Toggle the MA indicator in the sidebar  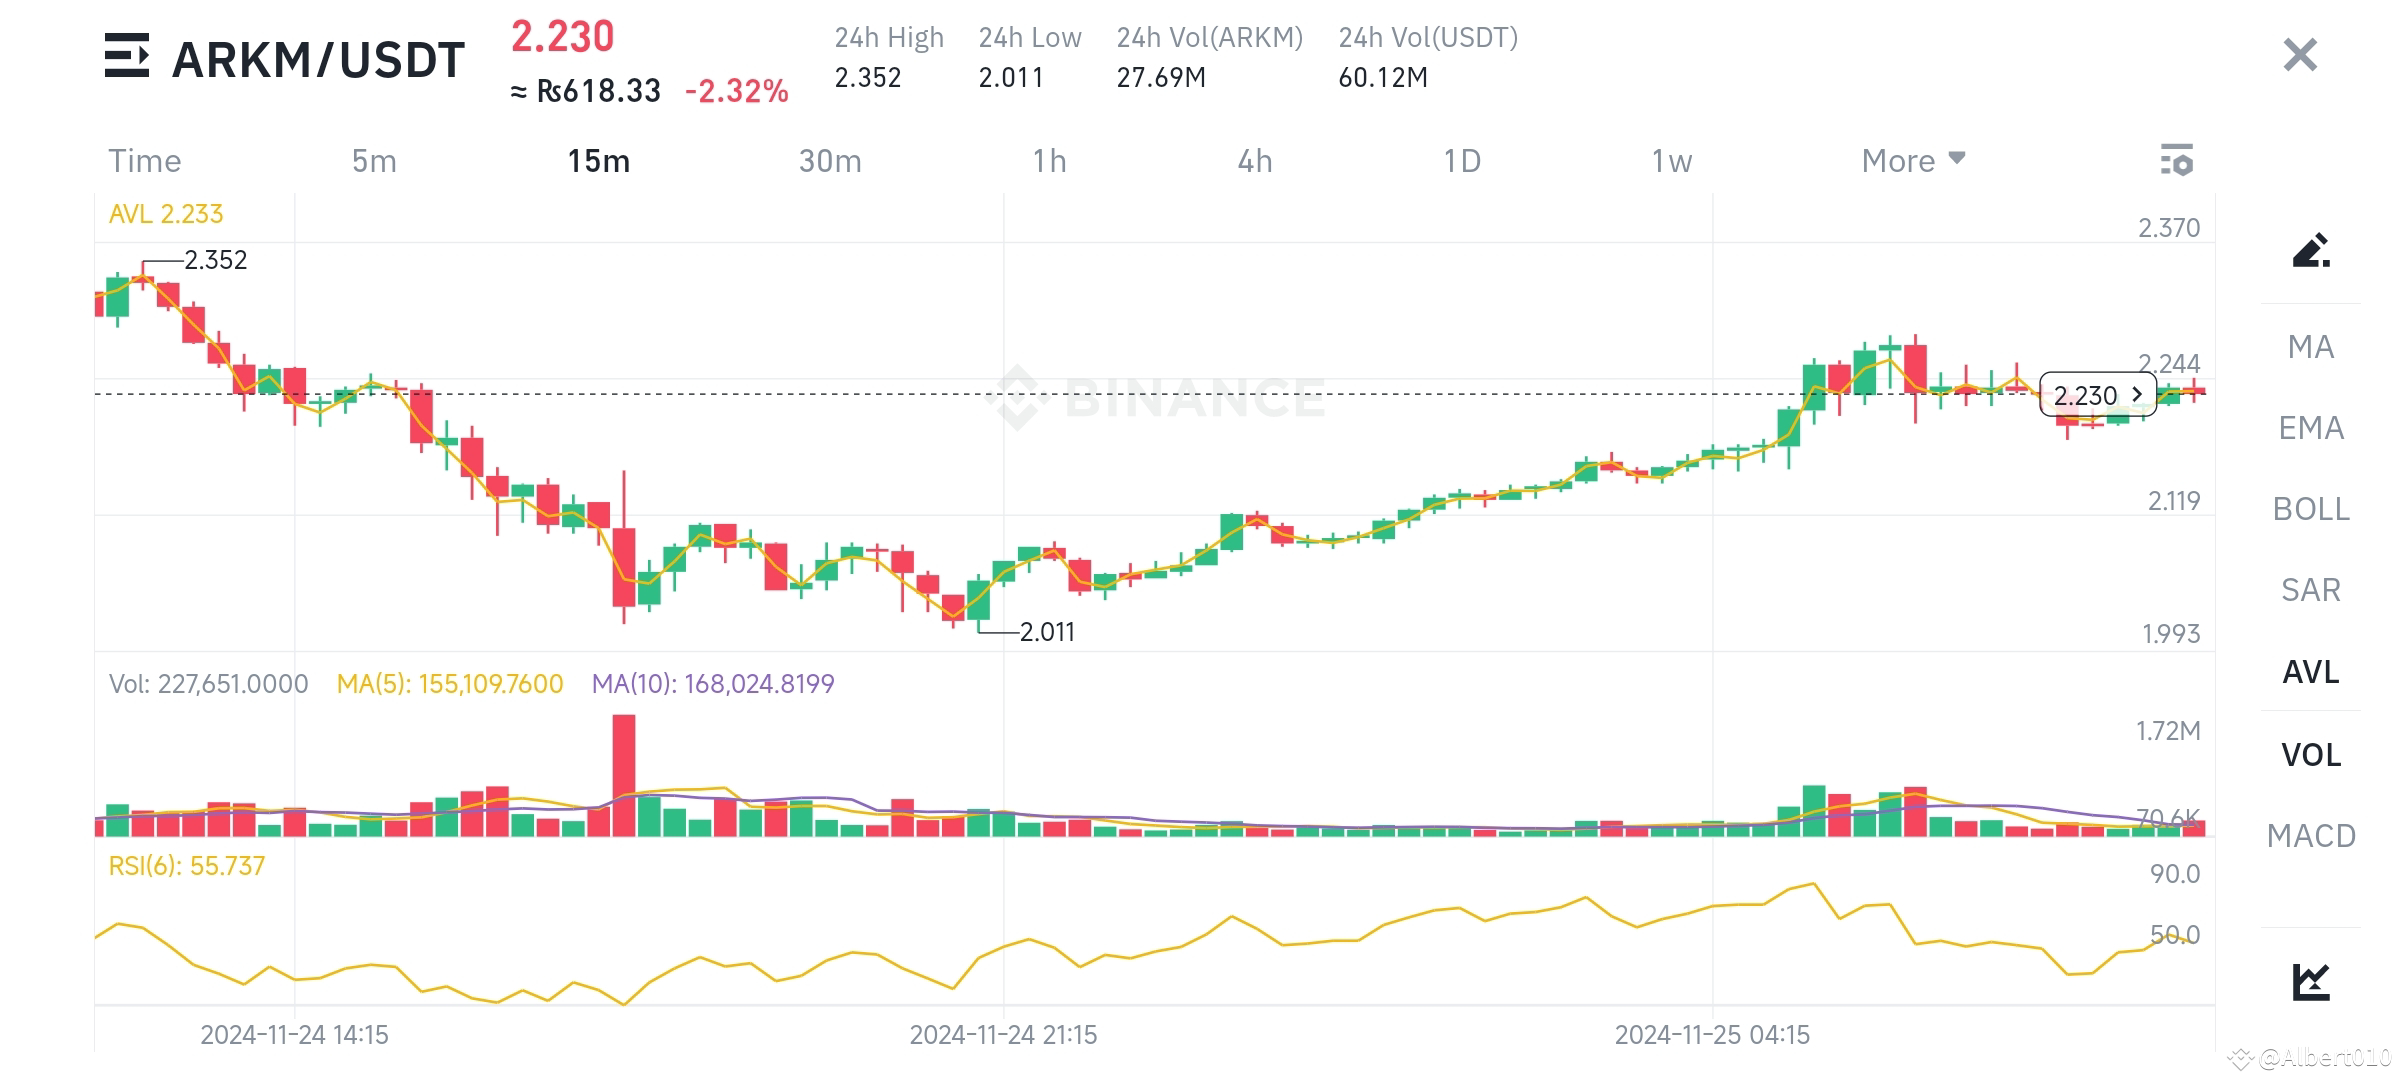[2309, 347]
